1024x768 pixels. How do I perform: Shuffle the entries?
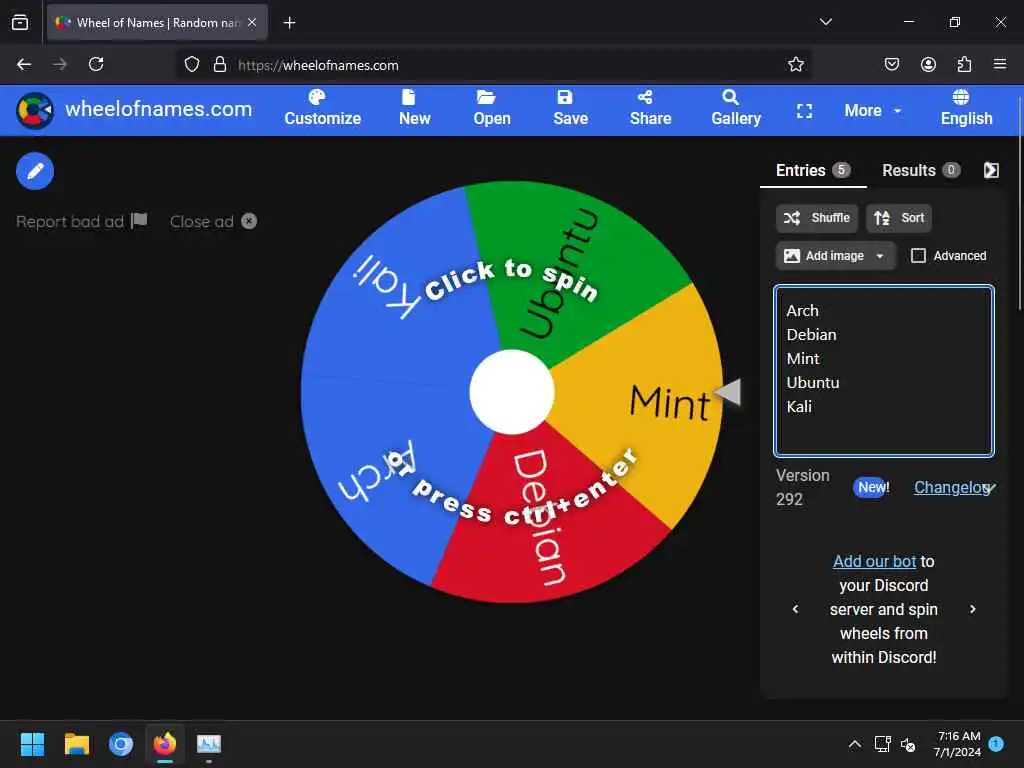point(817,218)
